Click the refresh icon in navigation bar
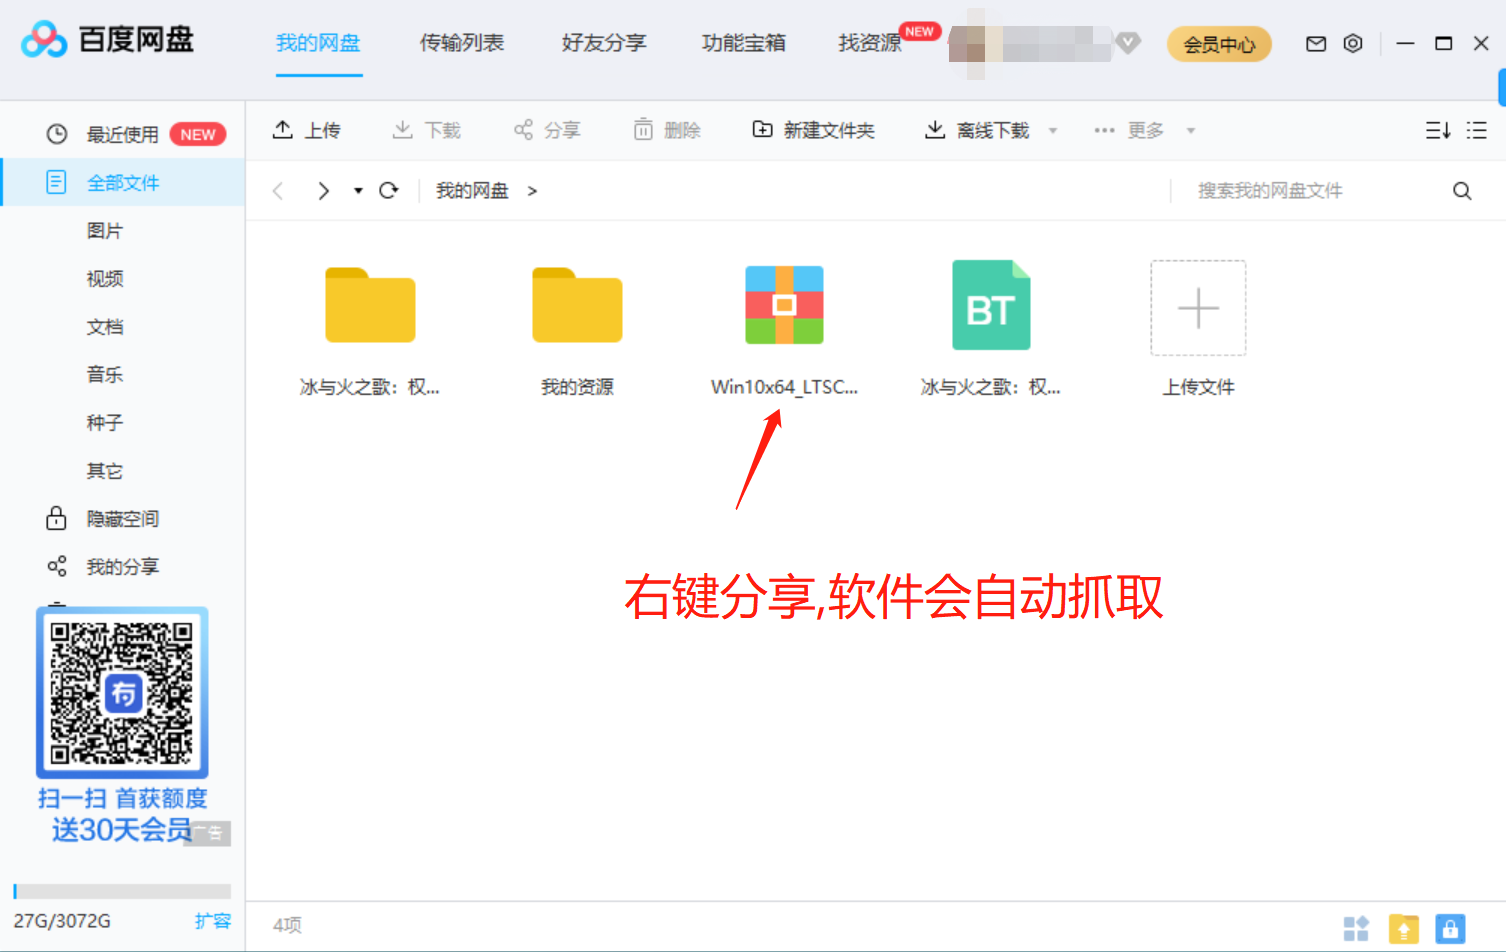Viewport: 1506px width, 952px height. pyautogui.click(x=389, y=190)
